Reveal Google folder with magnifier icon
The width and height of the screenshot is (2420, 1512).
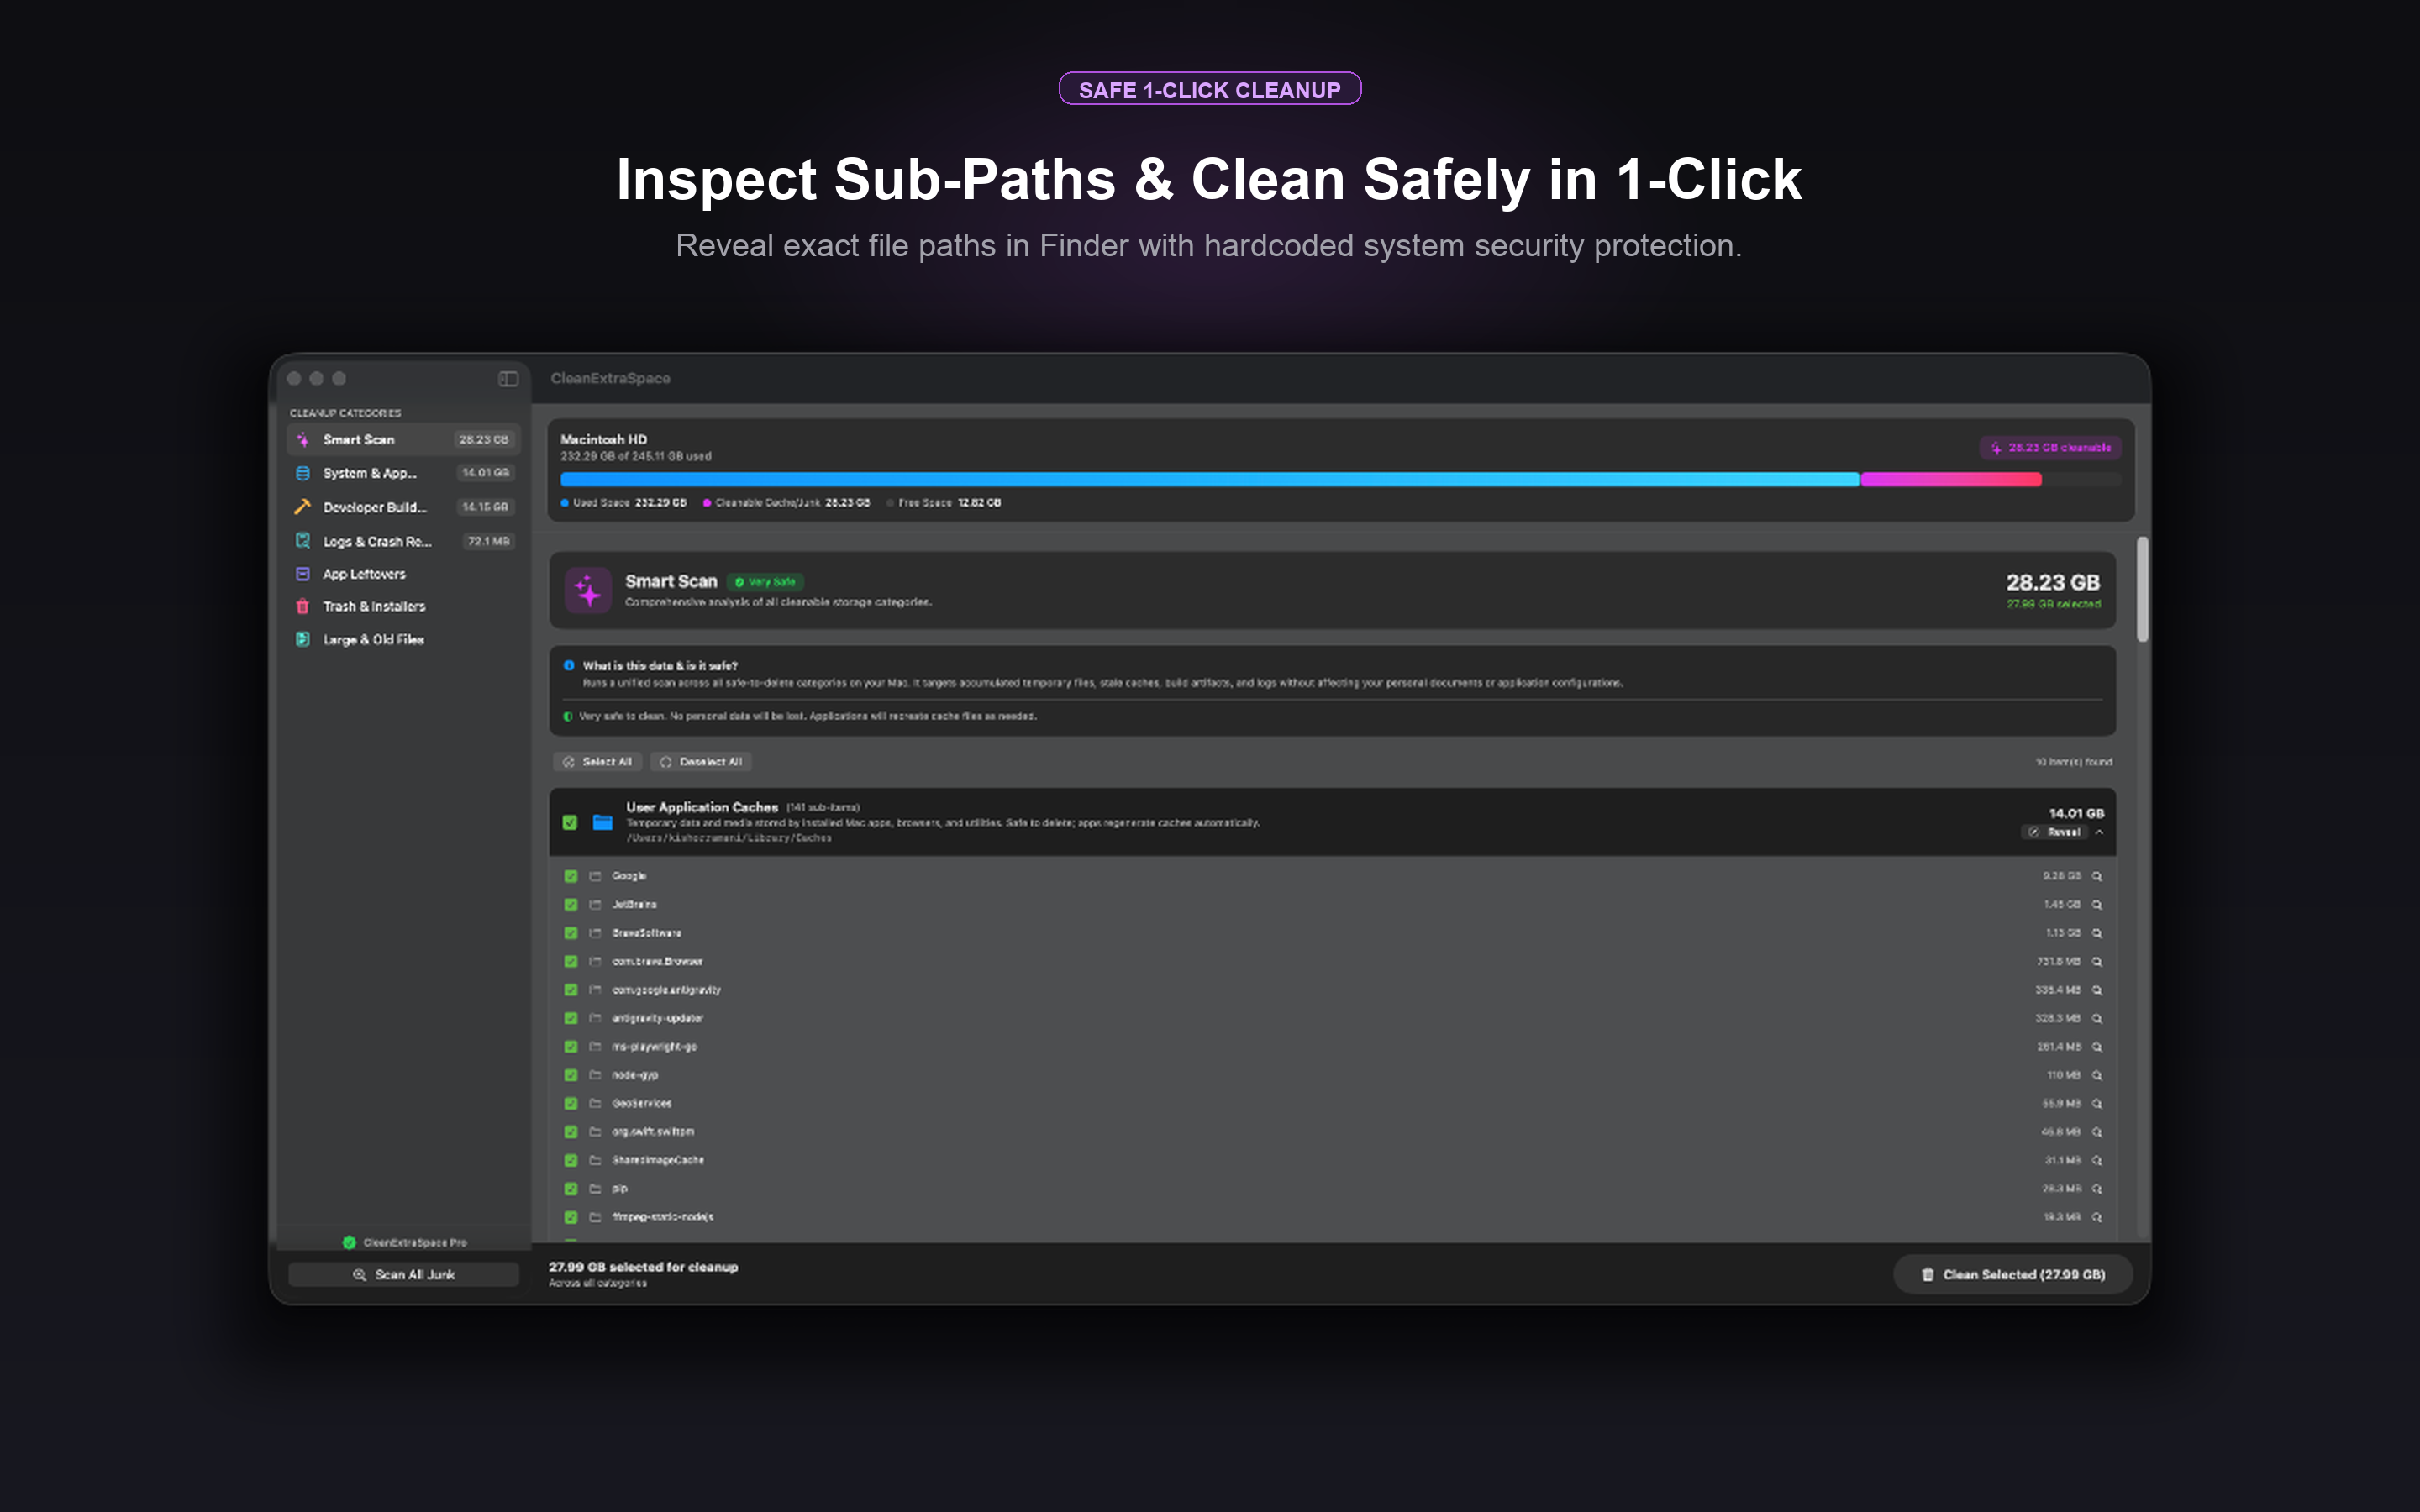(x=2097, y=876)
